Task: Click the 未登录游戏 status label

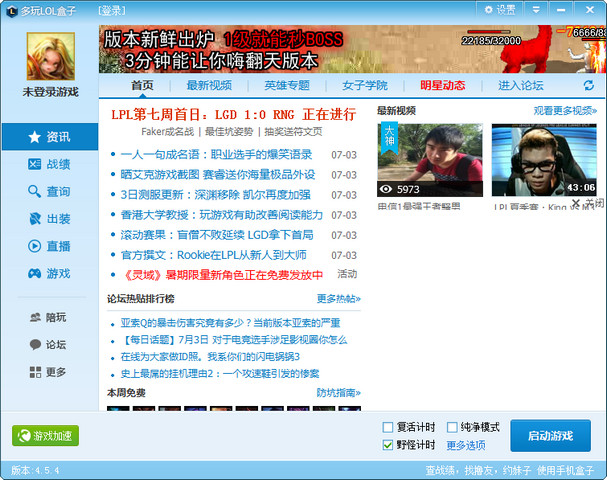Action: pyautogui.click(x=51, y=92)
